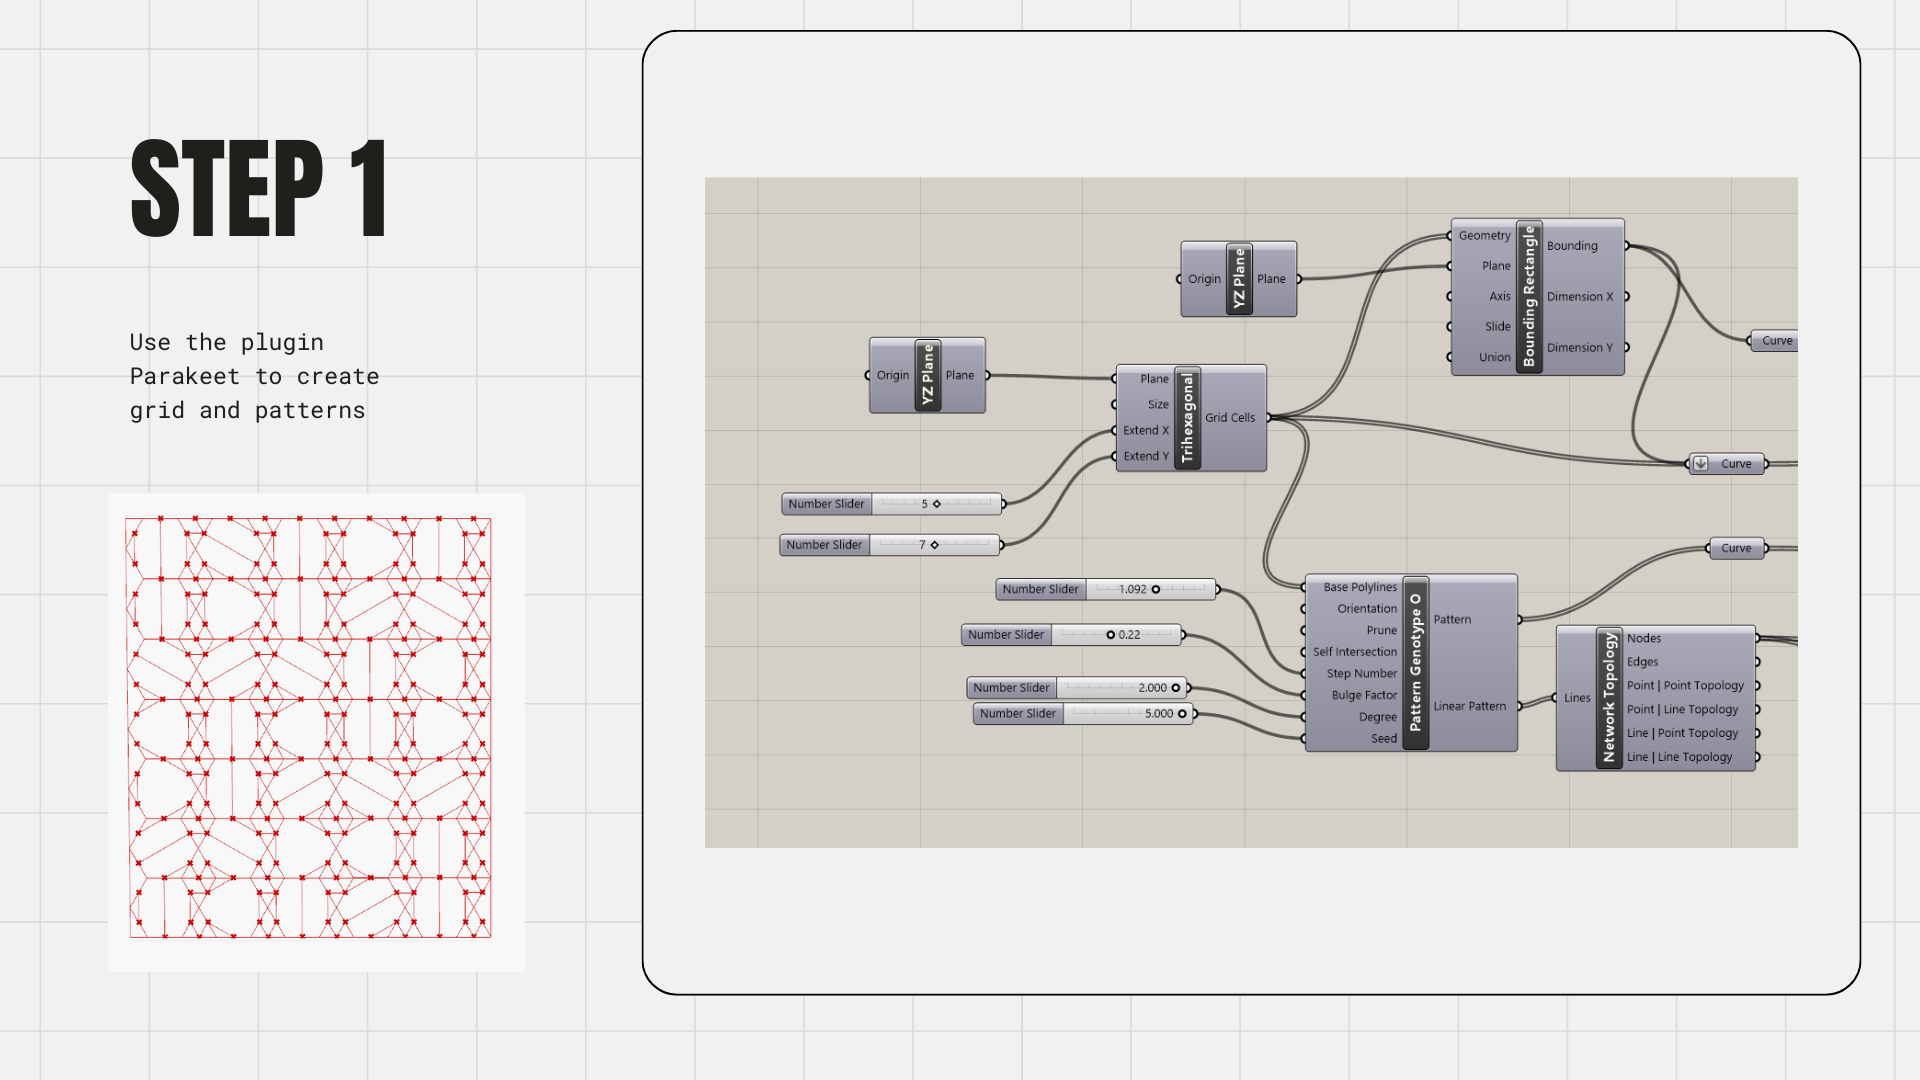Select the Trihexagonal component title bar
1920x1080 pixels.
coord(1187,418)
